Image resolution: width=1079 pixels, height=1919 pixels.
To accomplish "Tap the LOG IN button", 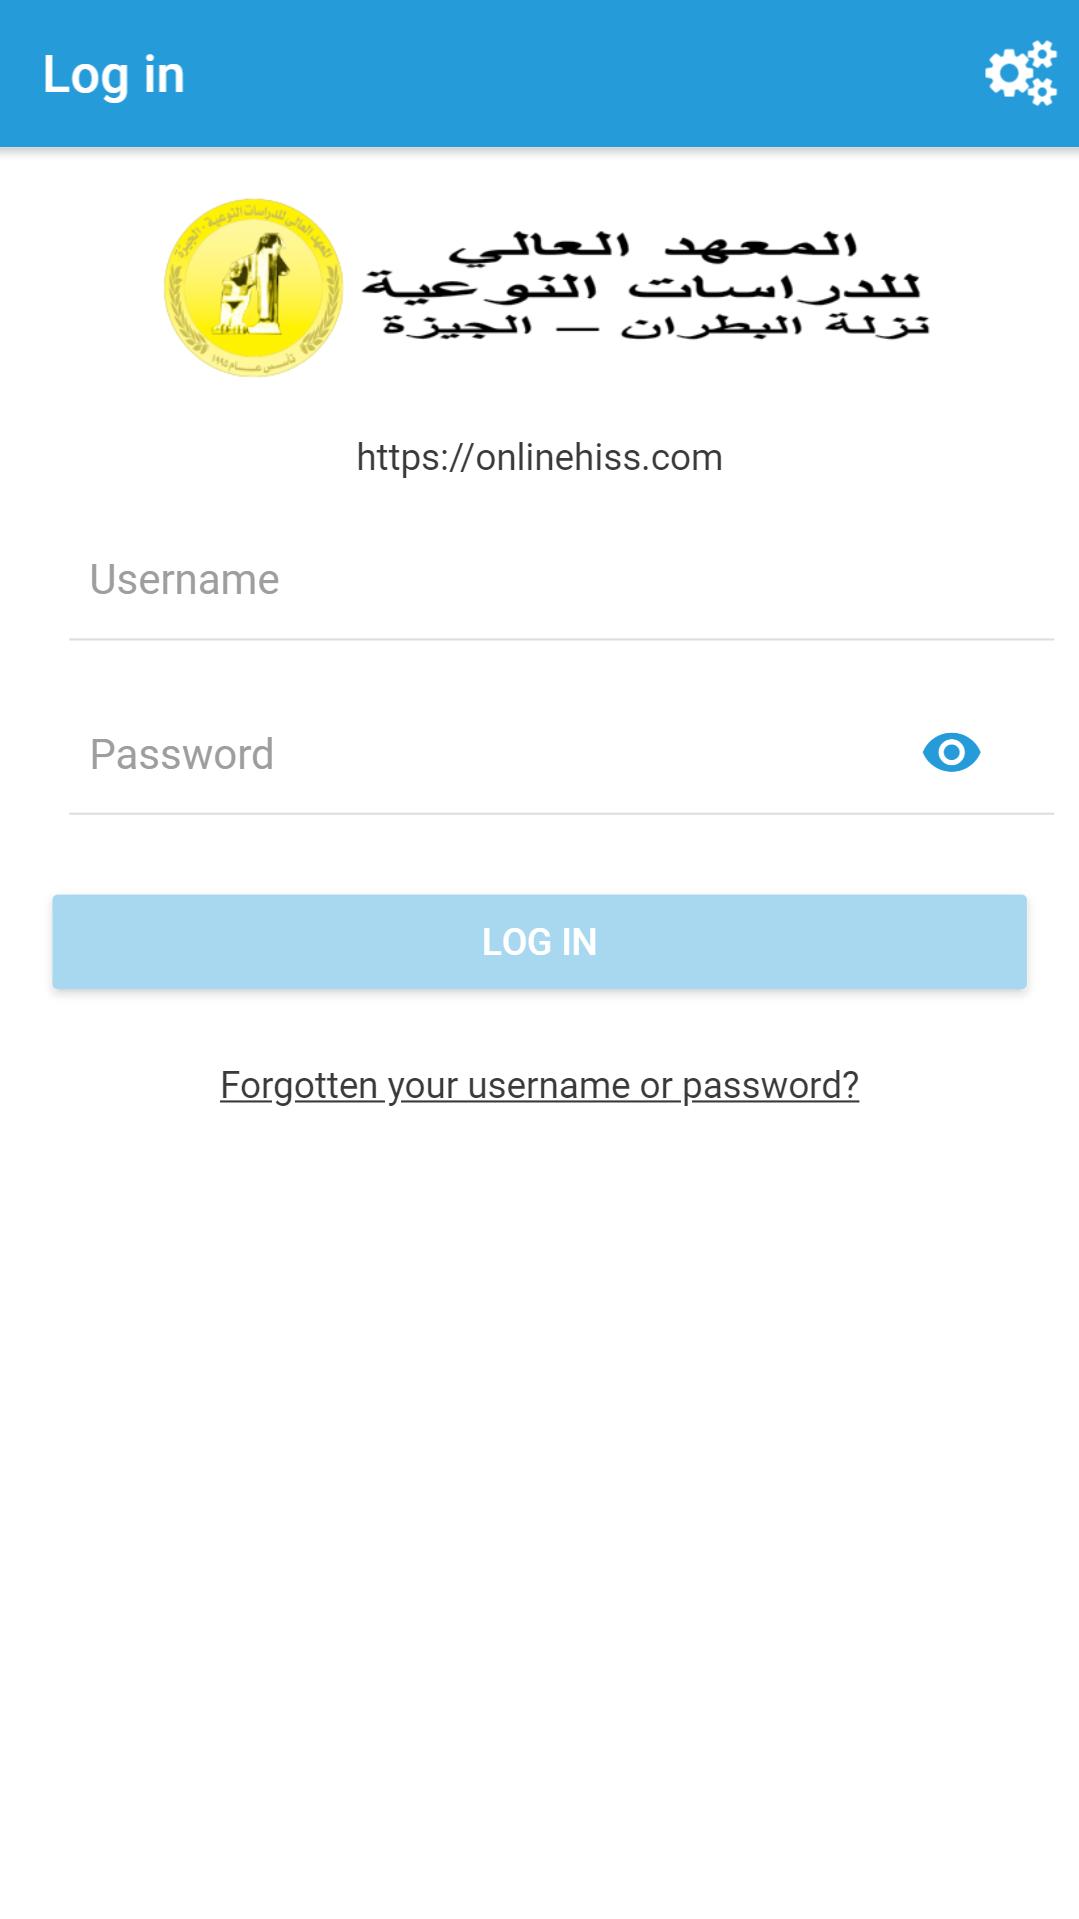I will (x=539, y=941).
